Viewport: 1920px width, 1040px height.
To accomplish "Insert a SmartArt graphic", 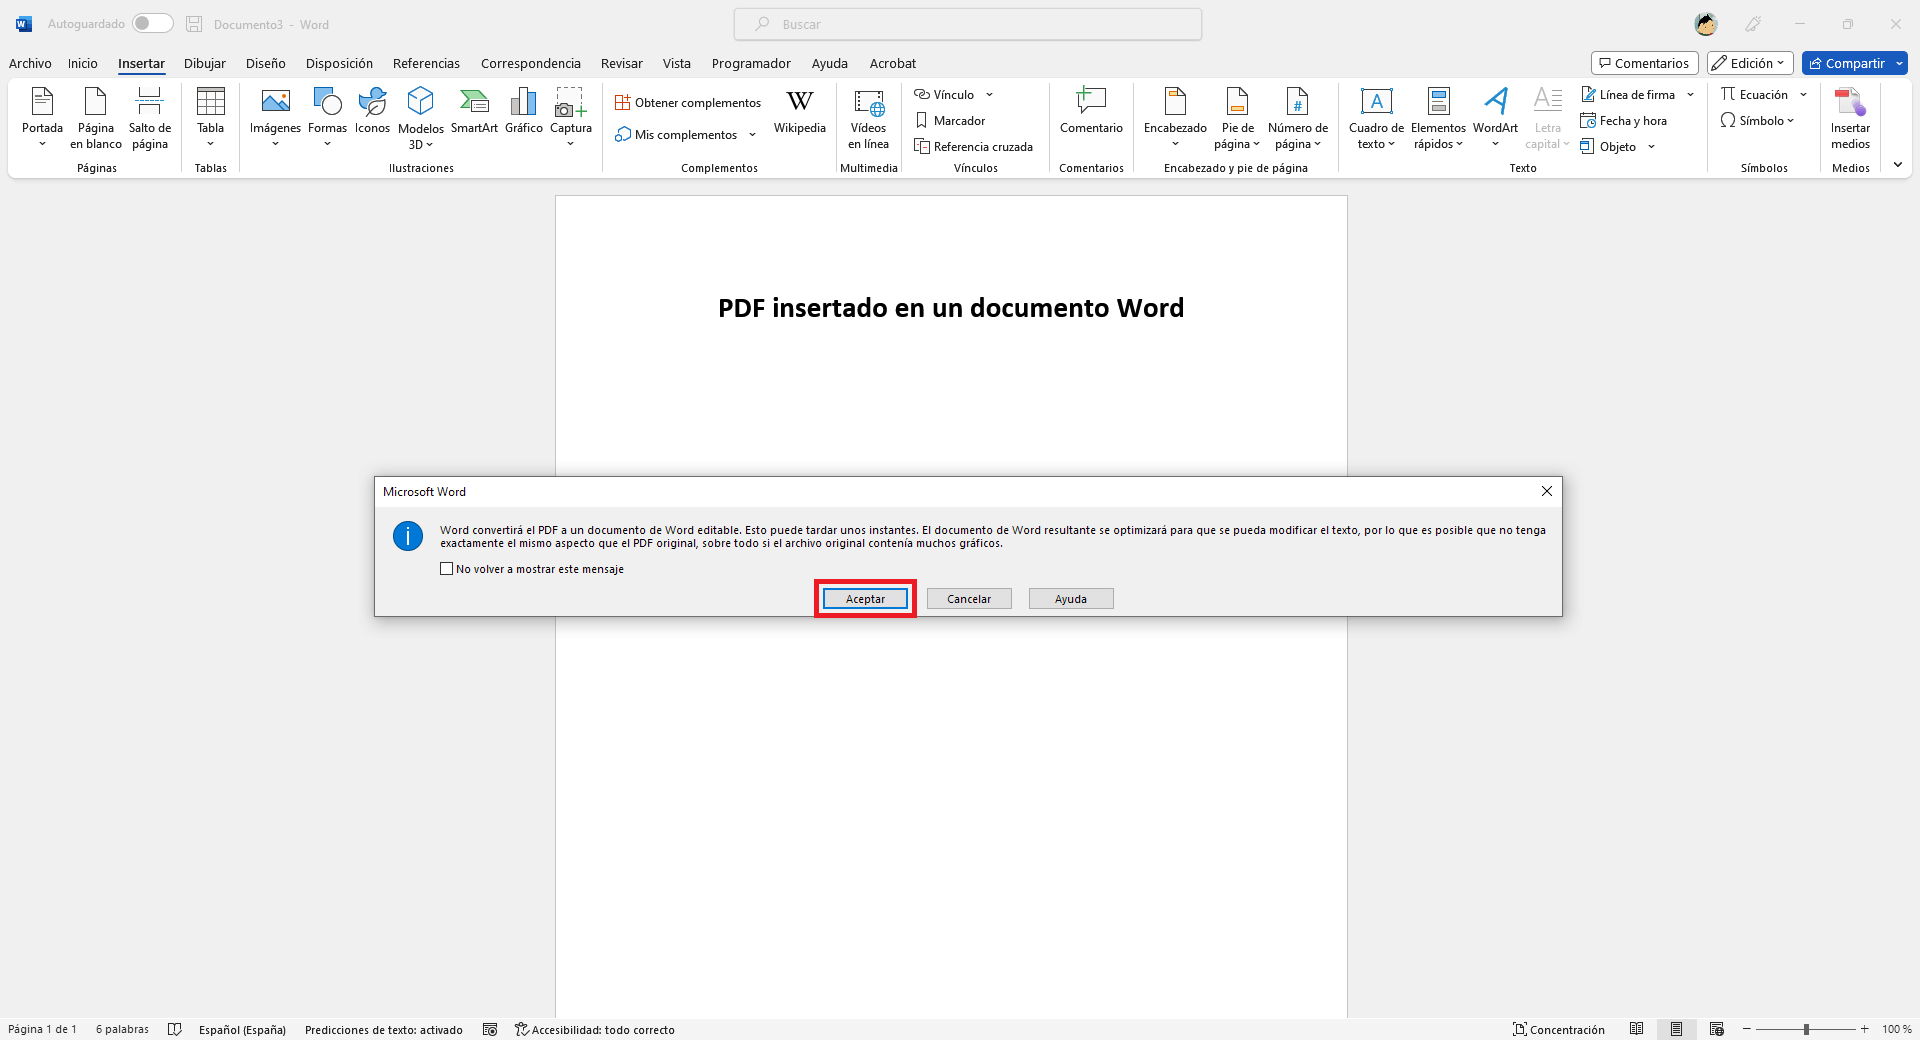I will pos(474,112).
